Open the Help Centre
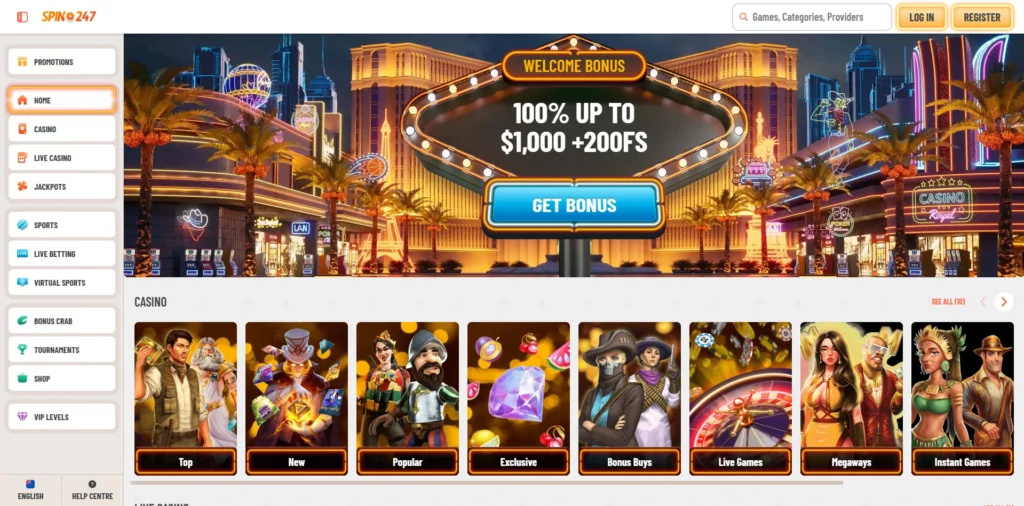This screenshot has height=506, width=1024. pyautogui.click(x=92, y=490)
